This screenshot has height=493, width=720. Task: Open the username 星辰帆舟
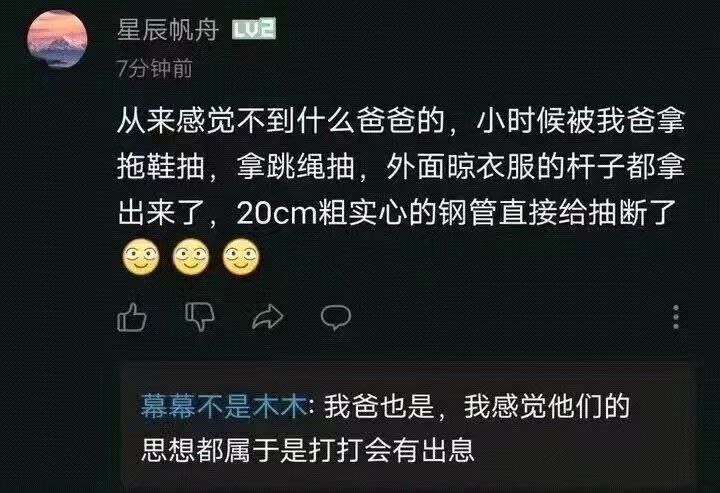click(168, 30)
